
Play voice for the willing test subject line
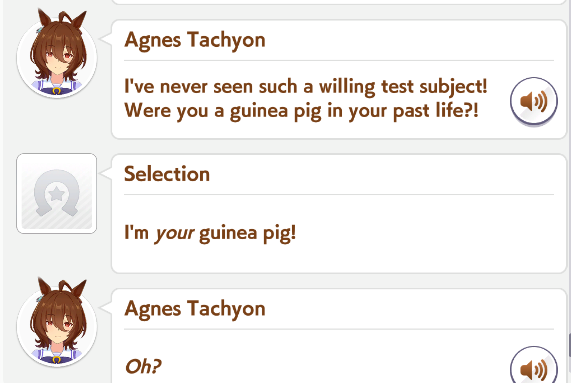point(533,101)
